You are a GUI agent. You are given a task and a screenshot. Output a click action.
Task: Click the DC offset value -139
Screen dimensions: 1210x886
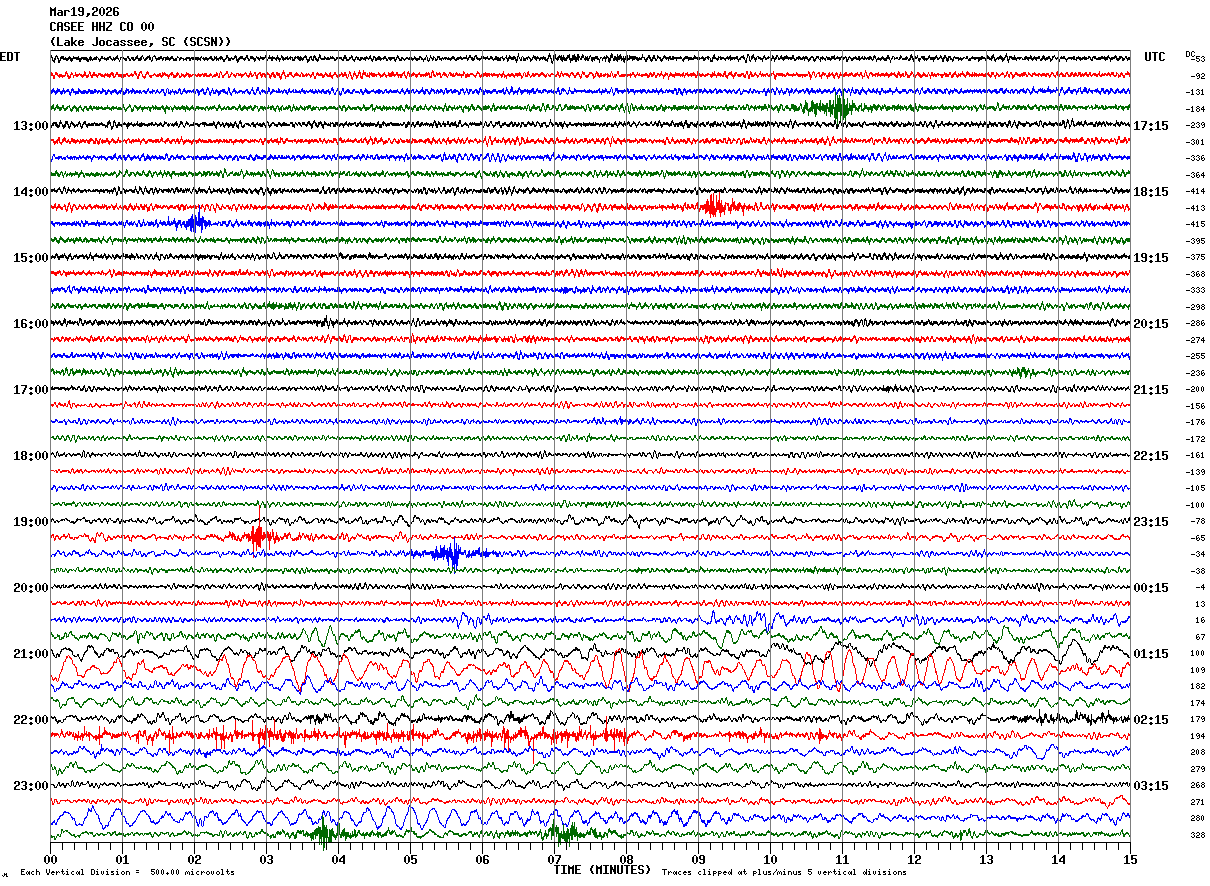[1195, 472]
